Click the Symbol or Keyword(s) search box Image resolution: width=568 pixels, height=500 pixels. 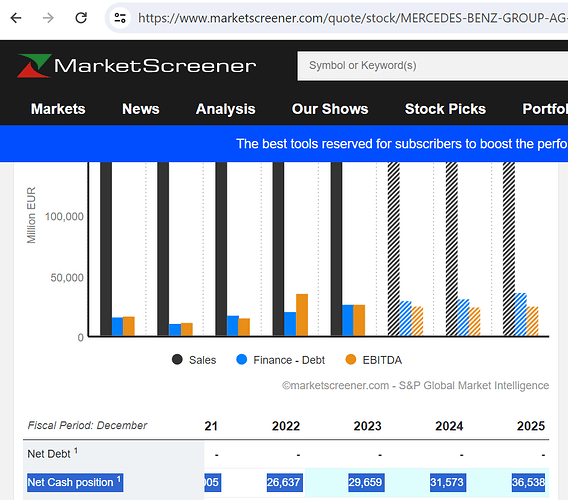[x=433, y=66]
